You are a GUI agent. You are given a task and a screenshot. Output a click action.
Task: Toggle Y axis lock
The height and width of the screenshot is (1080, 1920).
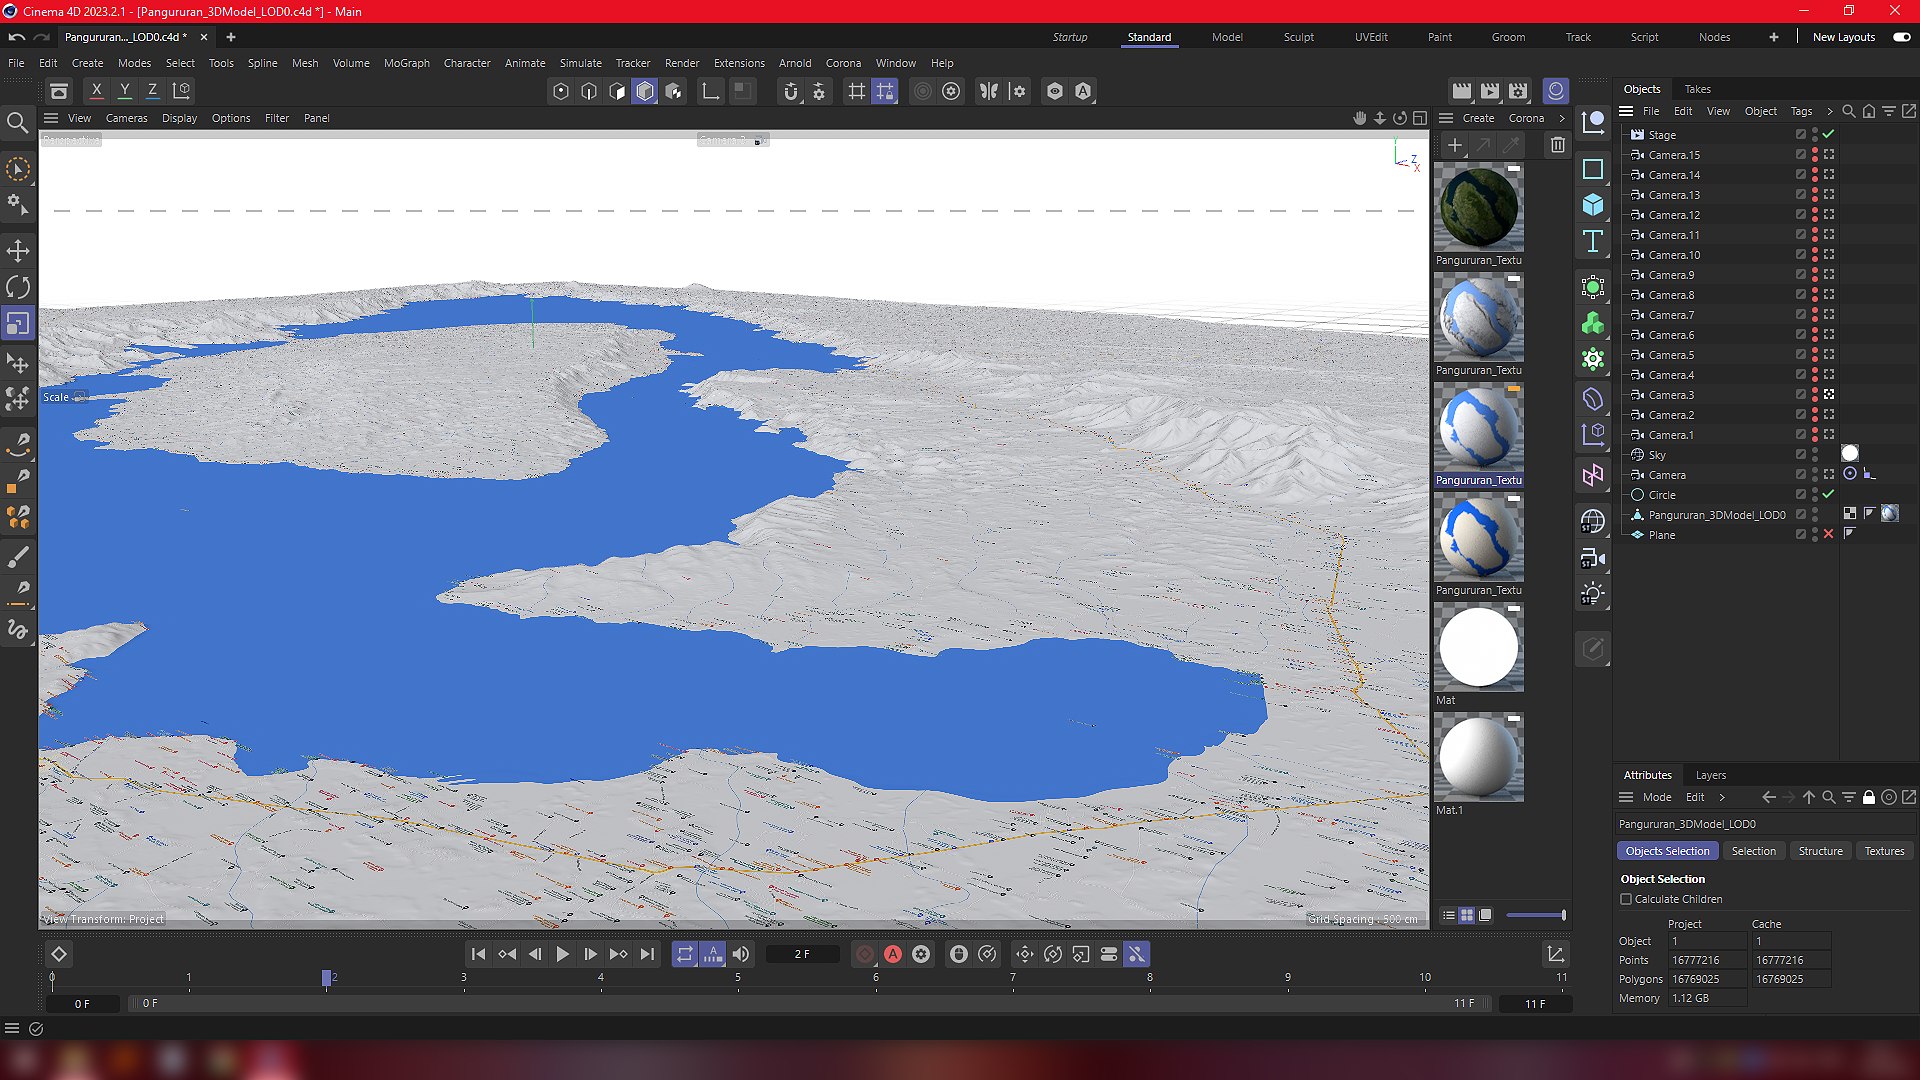click(x=125, y=91)
